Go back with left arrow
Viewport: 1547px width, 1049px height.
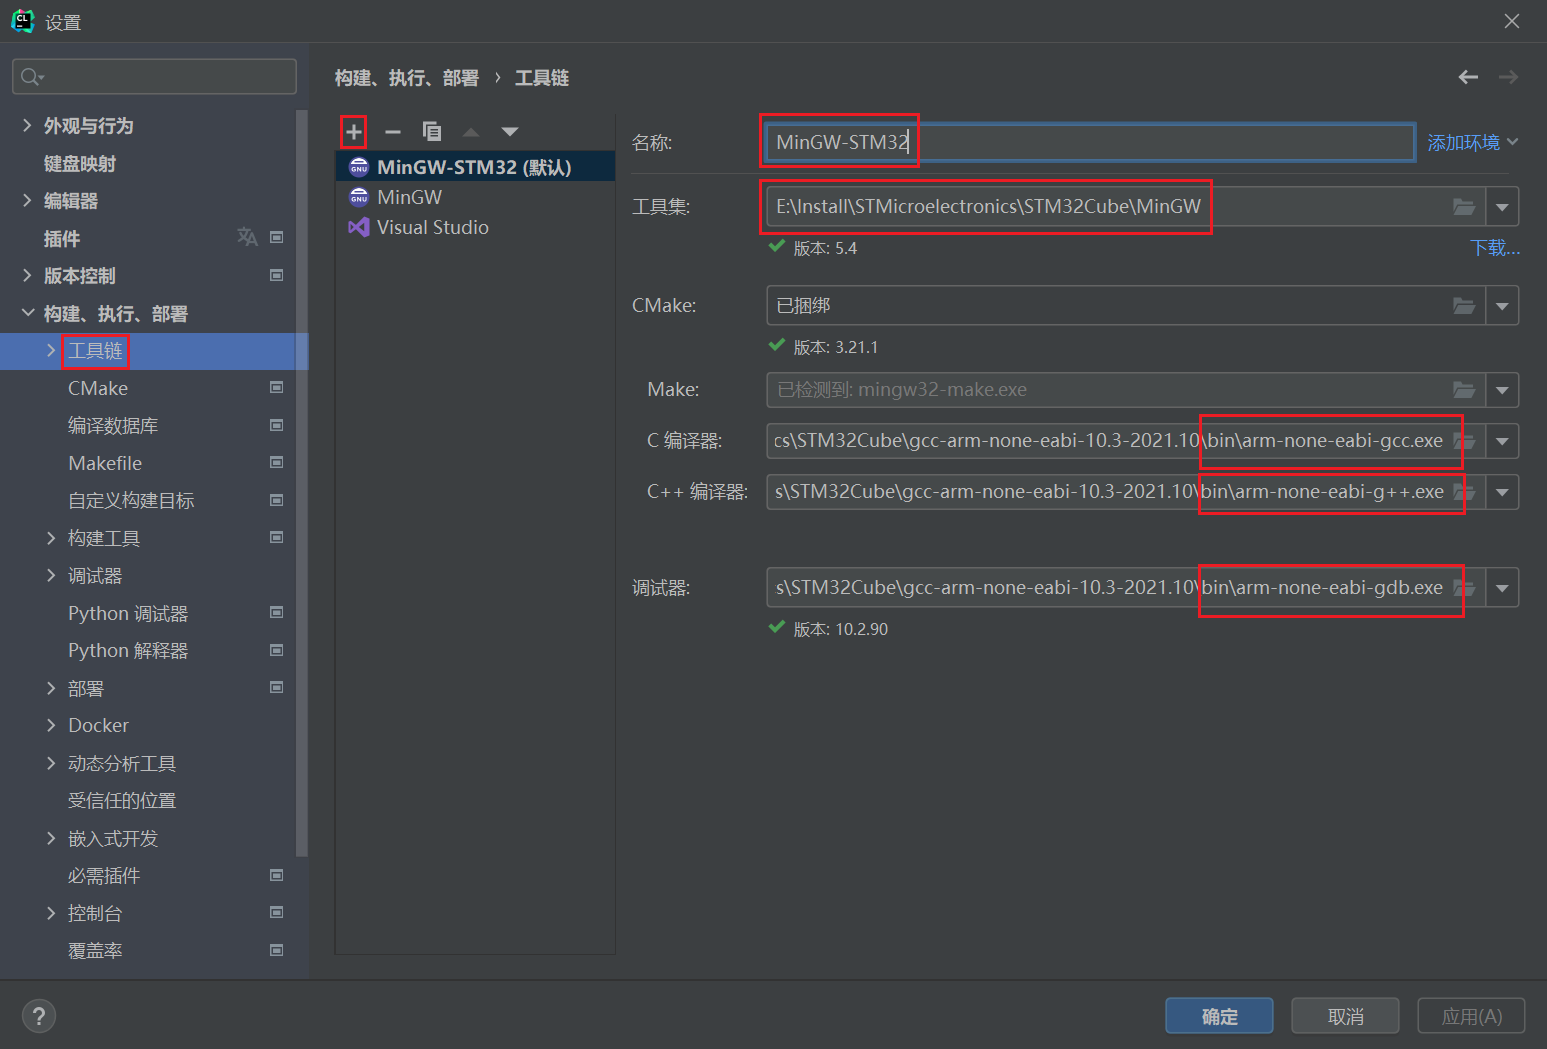point(1468,77)
